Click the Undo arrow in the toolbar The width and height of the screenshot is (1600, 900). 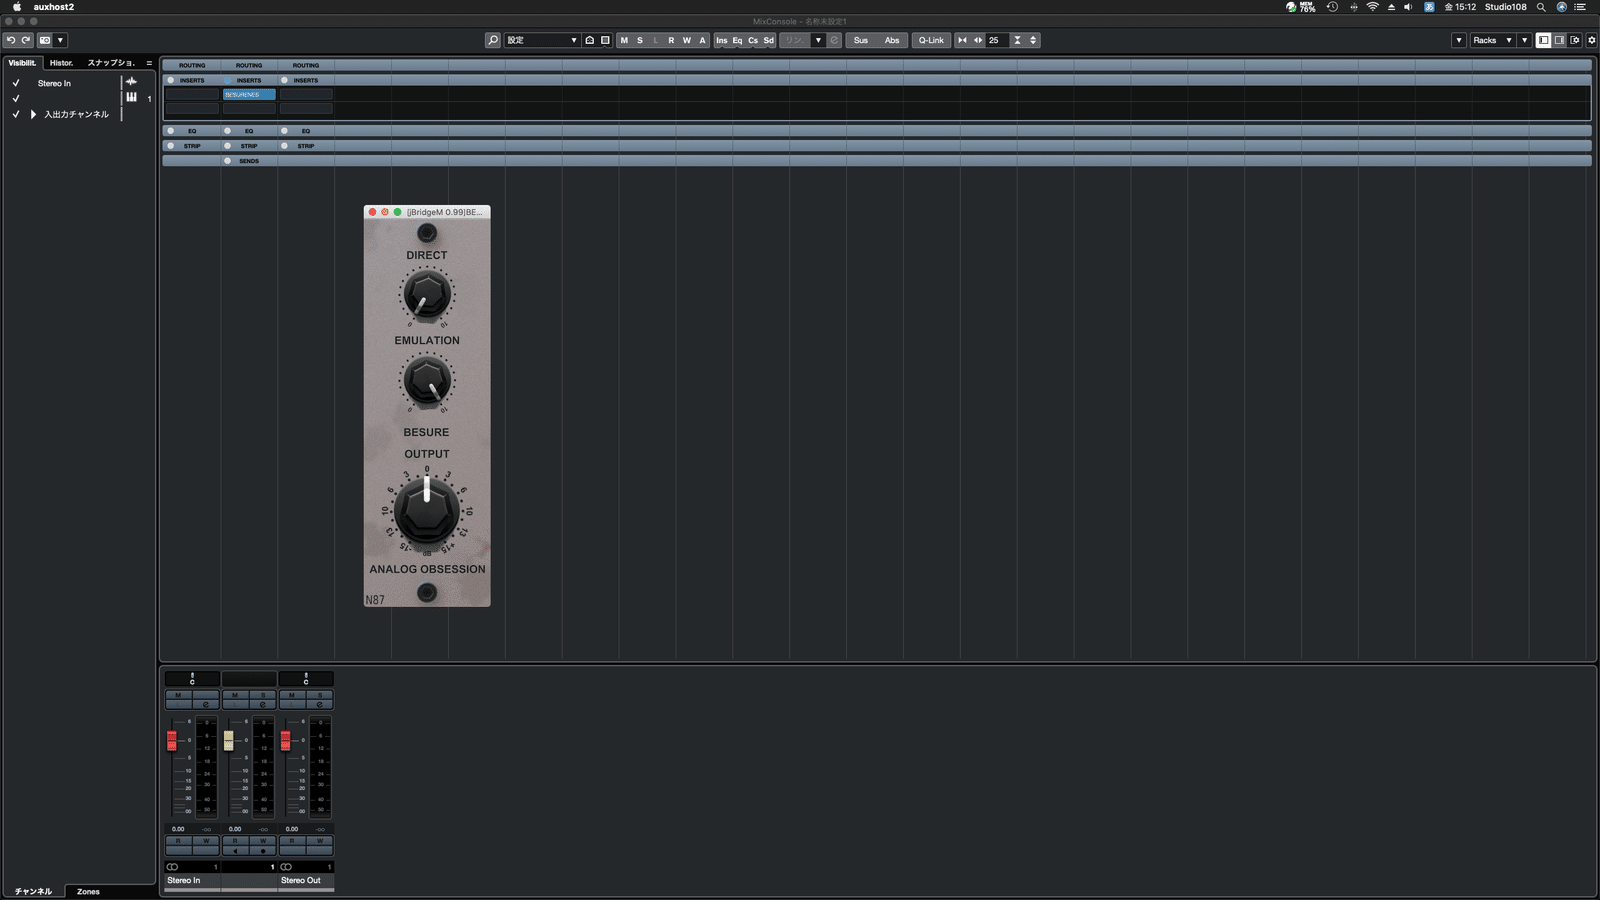click(10, 40)
